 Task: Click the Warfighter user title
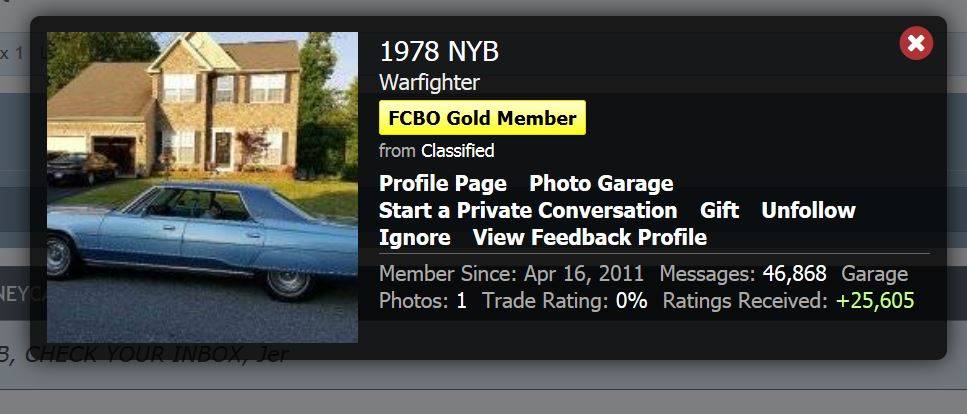pyautogui.click(x=429, y=83)
